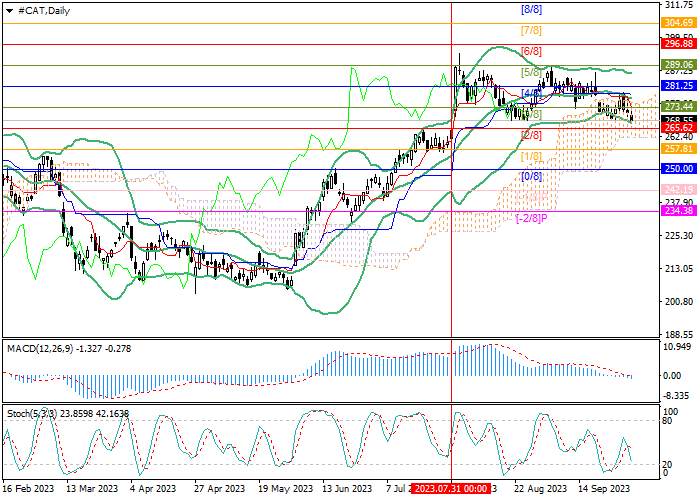Image resolution: width=700 pixels, height=500 pixels.
Task: Select the 225.30 price scale value
Action: click(x=679, y=236)
